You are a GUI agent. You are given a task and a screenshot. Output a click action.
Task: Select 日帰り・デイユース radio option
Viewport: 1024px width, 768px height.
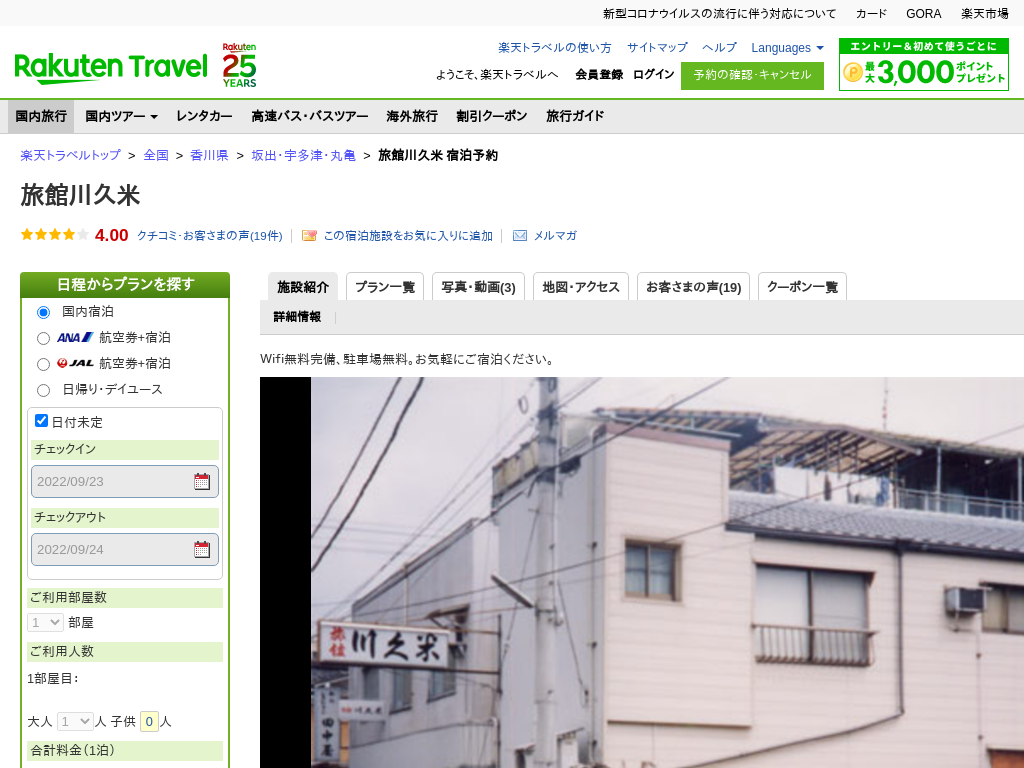43,391
